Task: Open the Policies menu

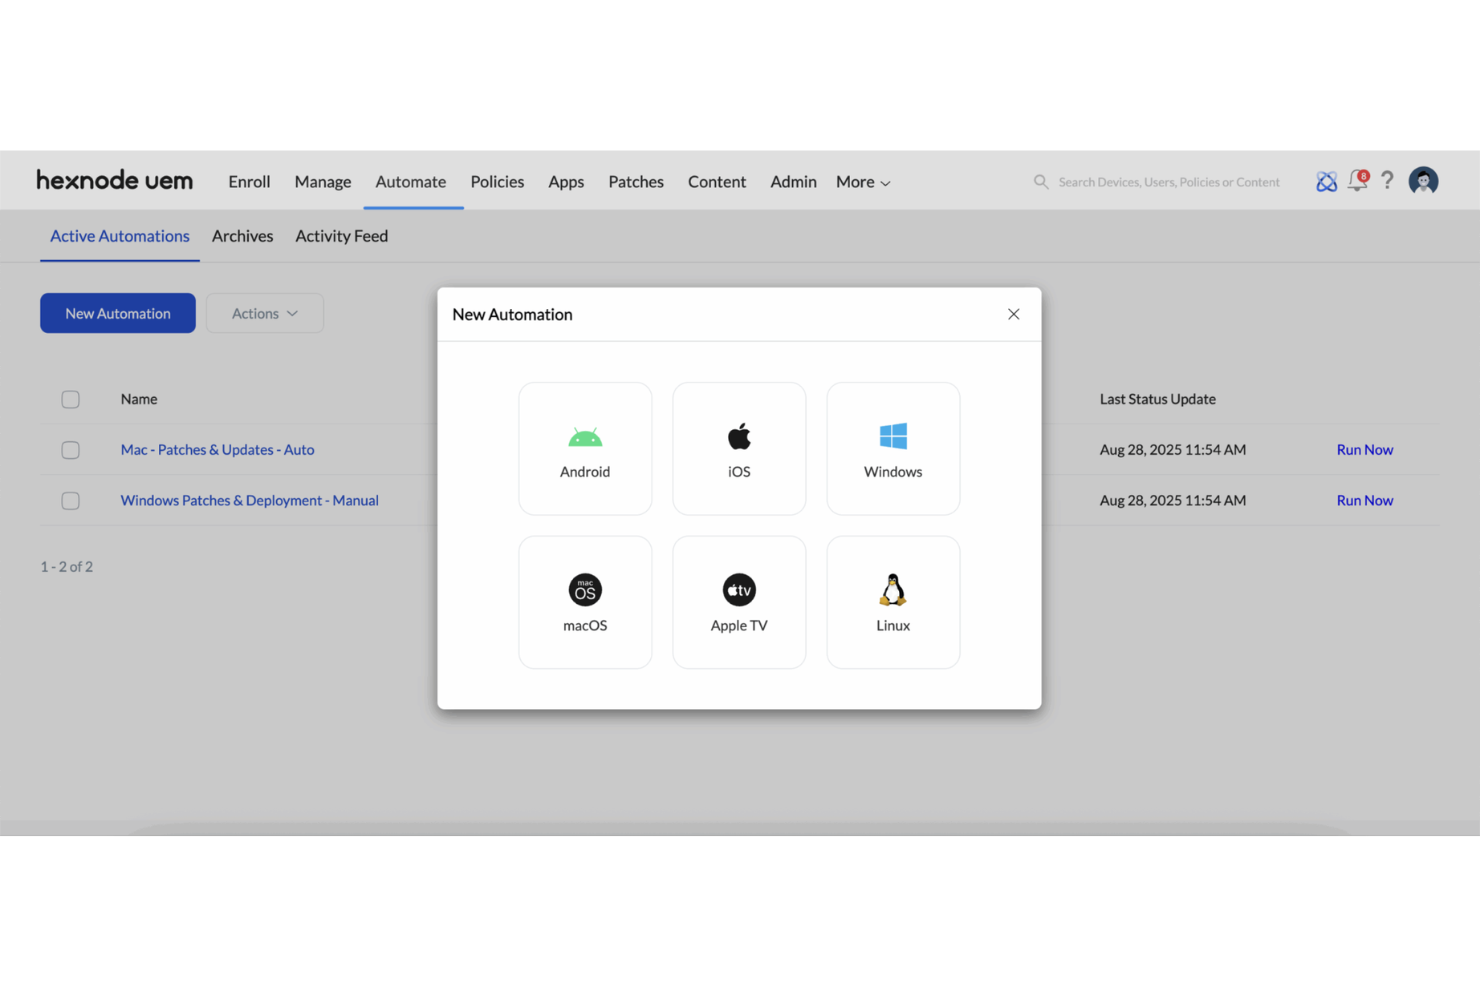Action: pos(497,182)
